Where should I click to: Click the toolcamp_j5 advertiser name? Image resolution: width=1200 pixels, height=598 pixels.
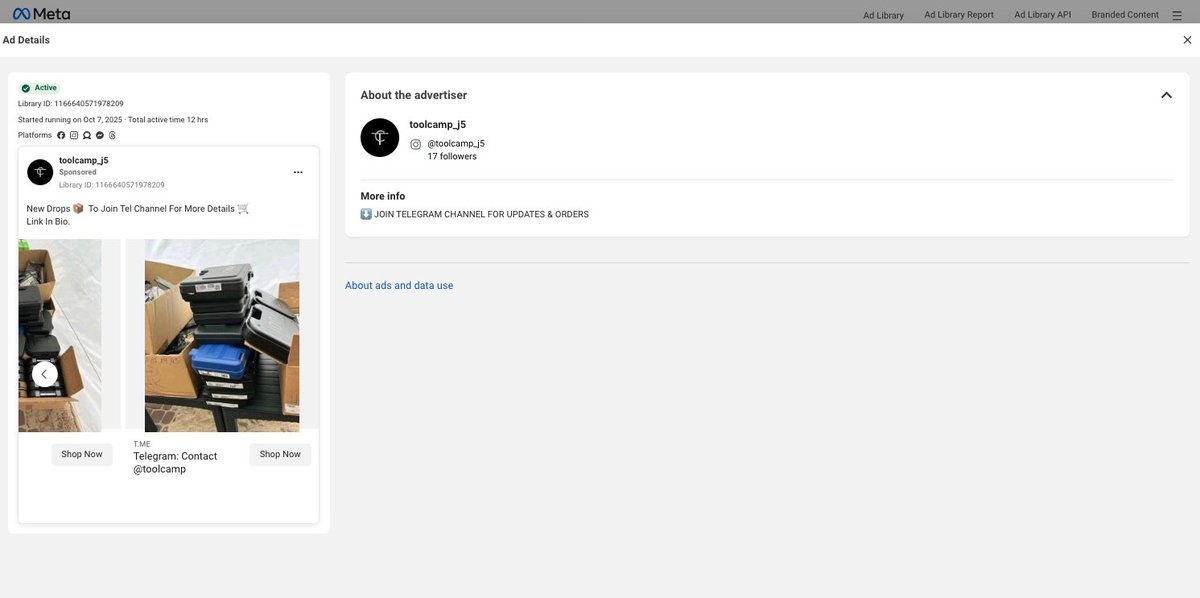(438, 125)
